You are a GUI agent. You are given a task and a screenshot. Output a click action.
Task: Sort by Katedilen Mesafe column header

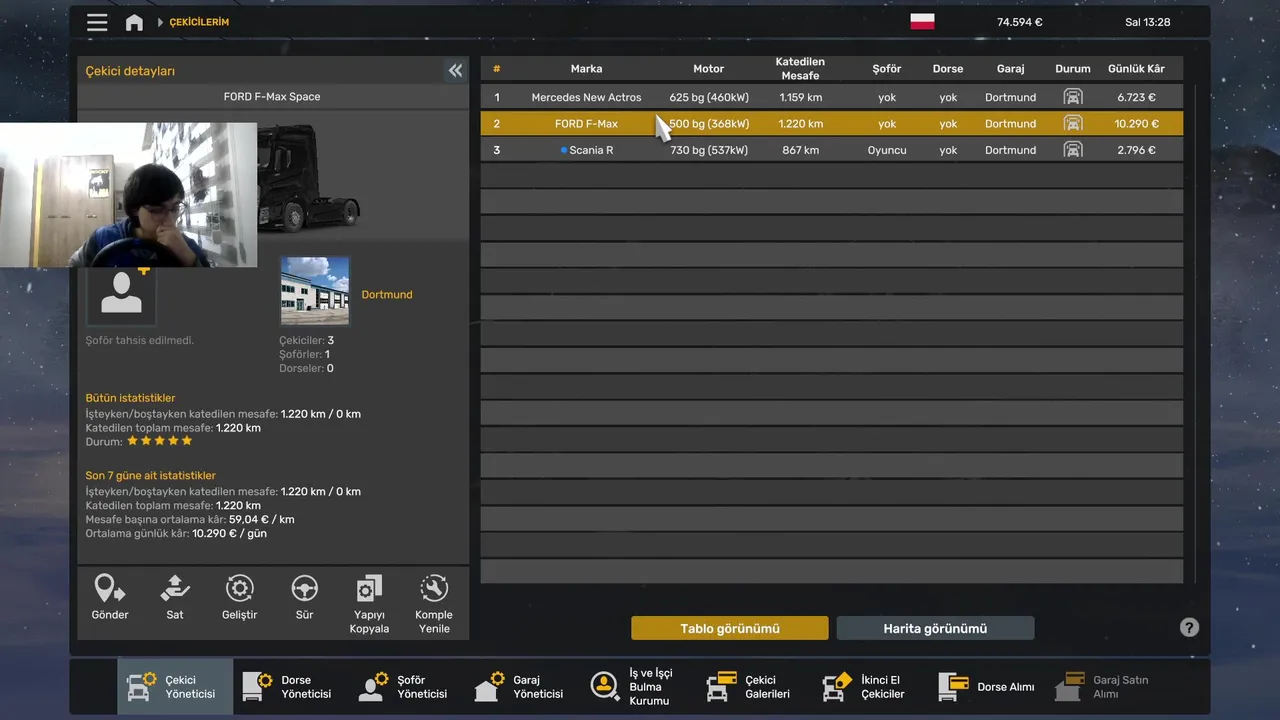(800, 69)
